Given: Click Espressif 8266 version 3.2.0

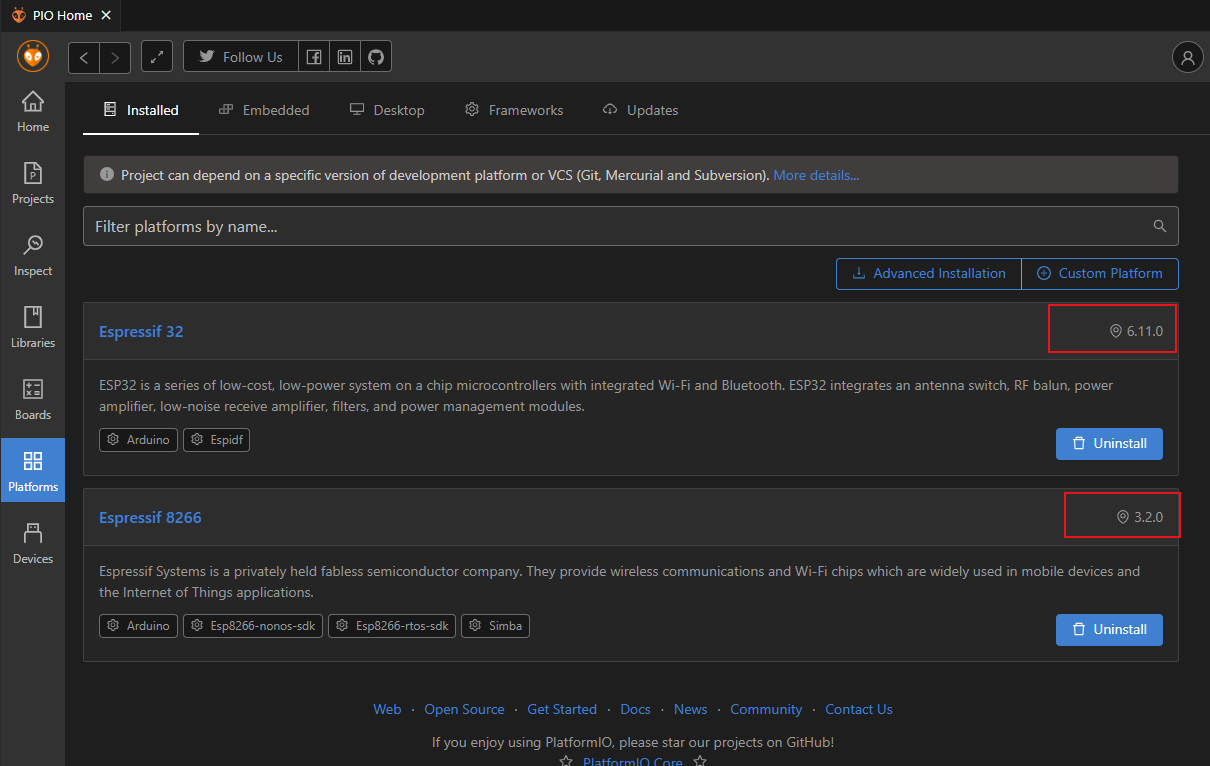Looking at the screenshot, I should click(1140, 517).
